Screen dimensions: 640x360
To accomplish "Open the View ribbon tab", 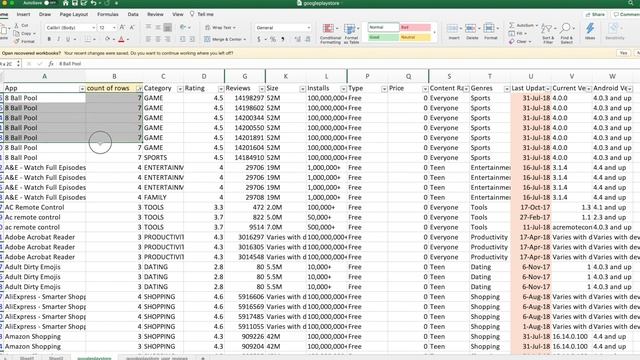I will [x=178, y=14].
